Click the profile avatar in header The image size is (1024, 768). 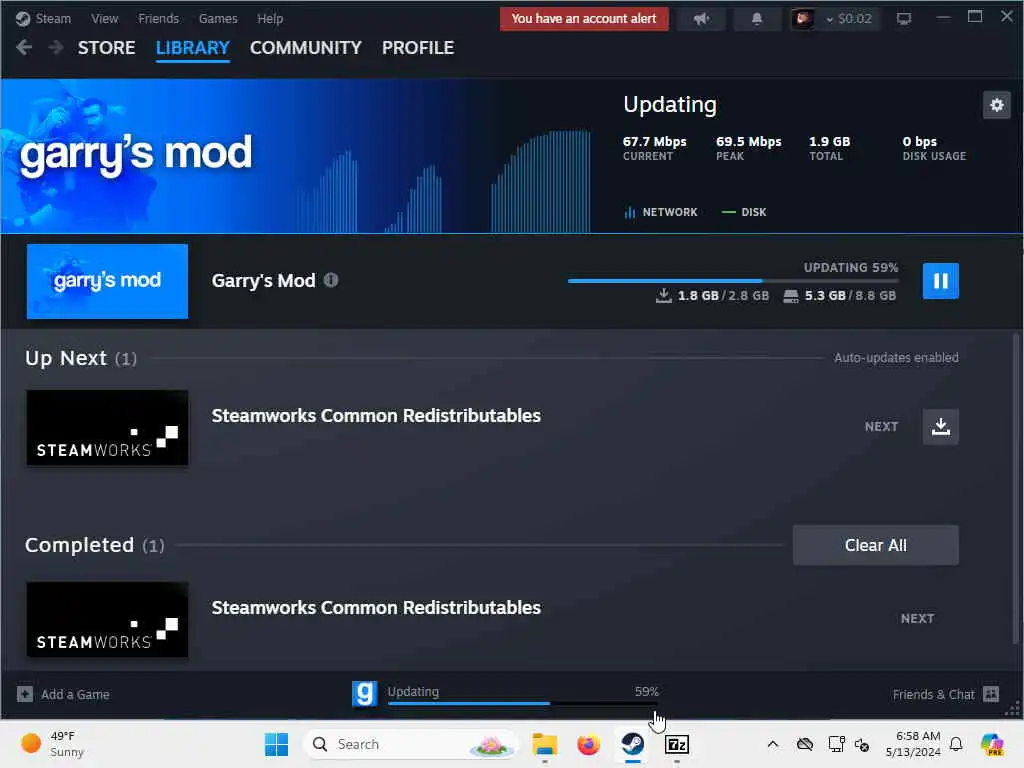[x=803, y=19]
